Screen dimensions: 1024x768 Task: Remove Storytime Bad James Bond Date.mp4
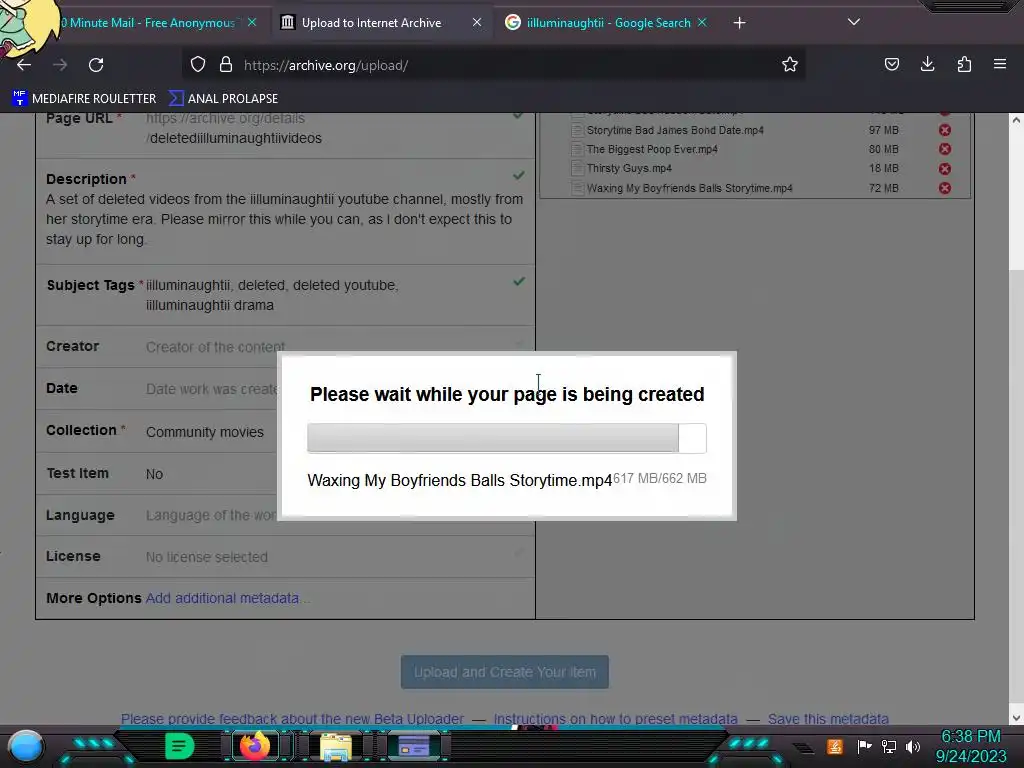click(x=944, y=130)
